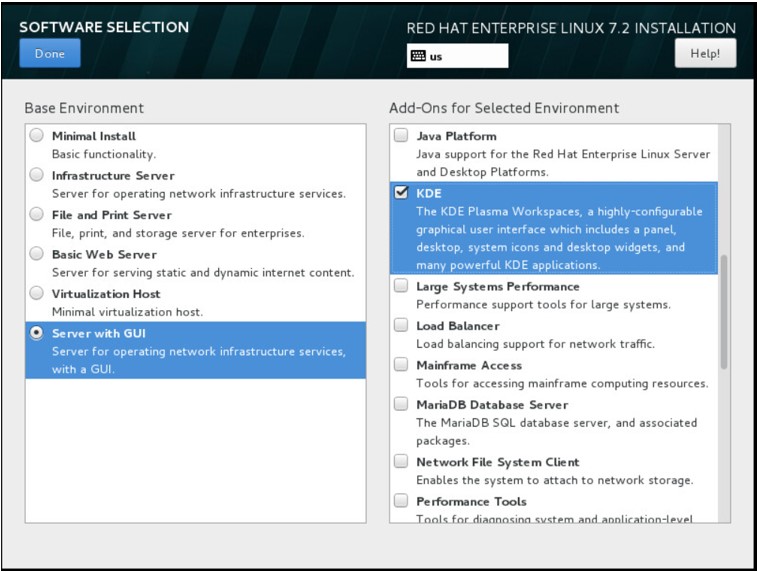Click 'Server for operating network infrastructure services.' text
This screenshot has width=757, height=572.
(x=199, y=194)
